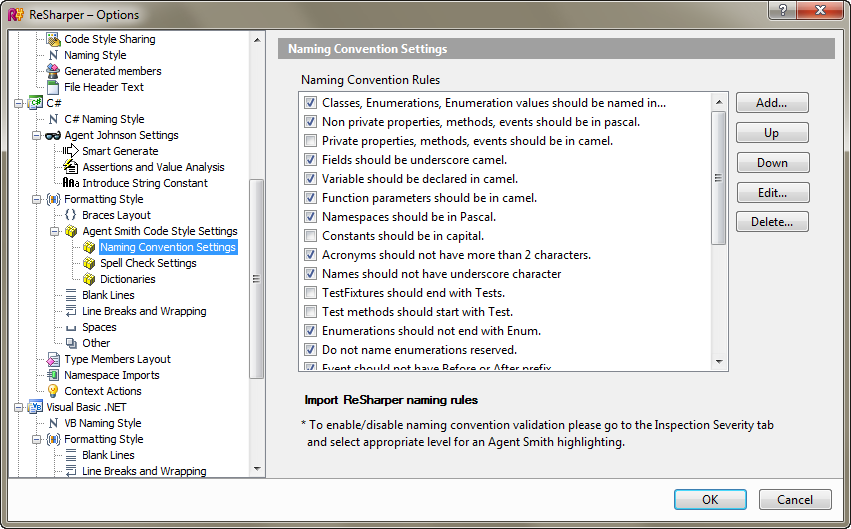Click Import ReSharper naming rules link
Image resolution: width=851 pixels, height=529 pixels.
point(391,400)
